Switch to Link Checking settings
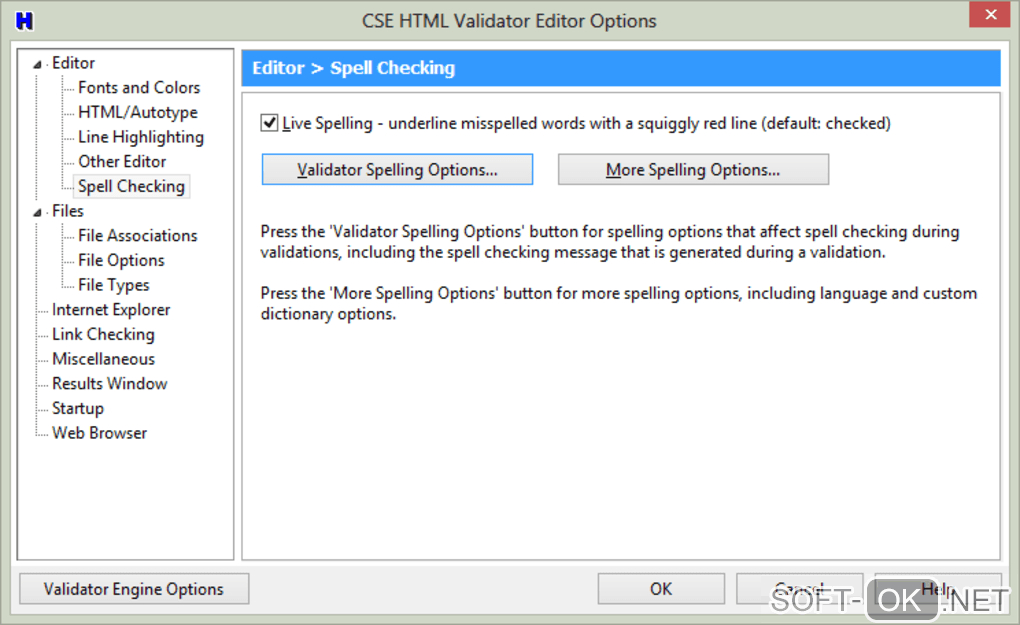This screenshot has height=625, width=1020. 103,334
